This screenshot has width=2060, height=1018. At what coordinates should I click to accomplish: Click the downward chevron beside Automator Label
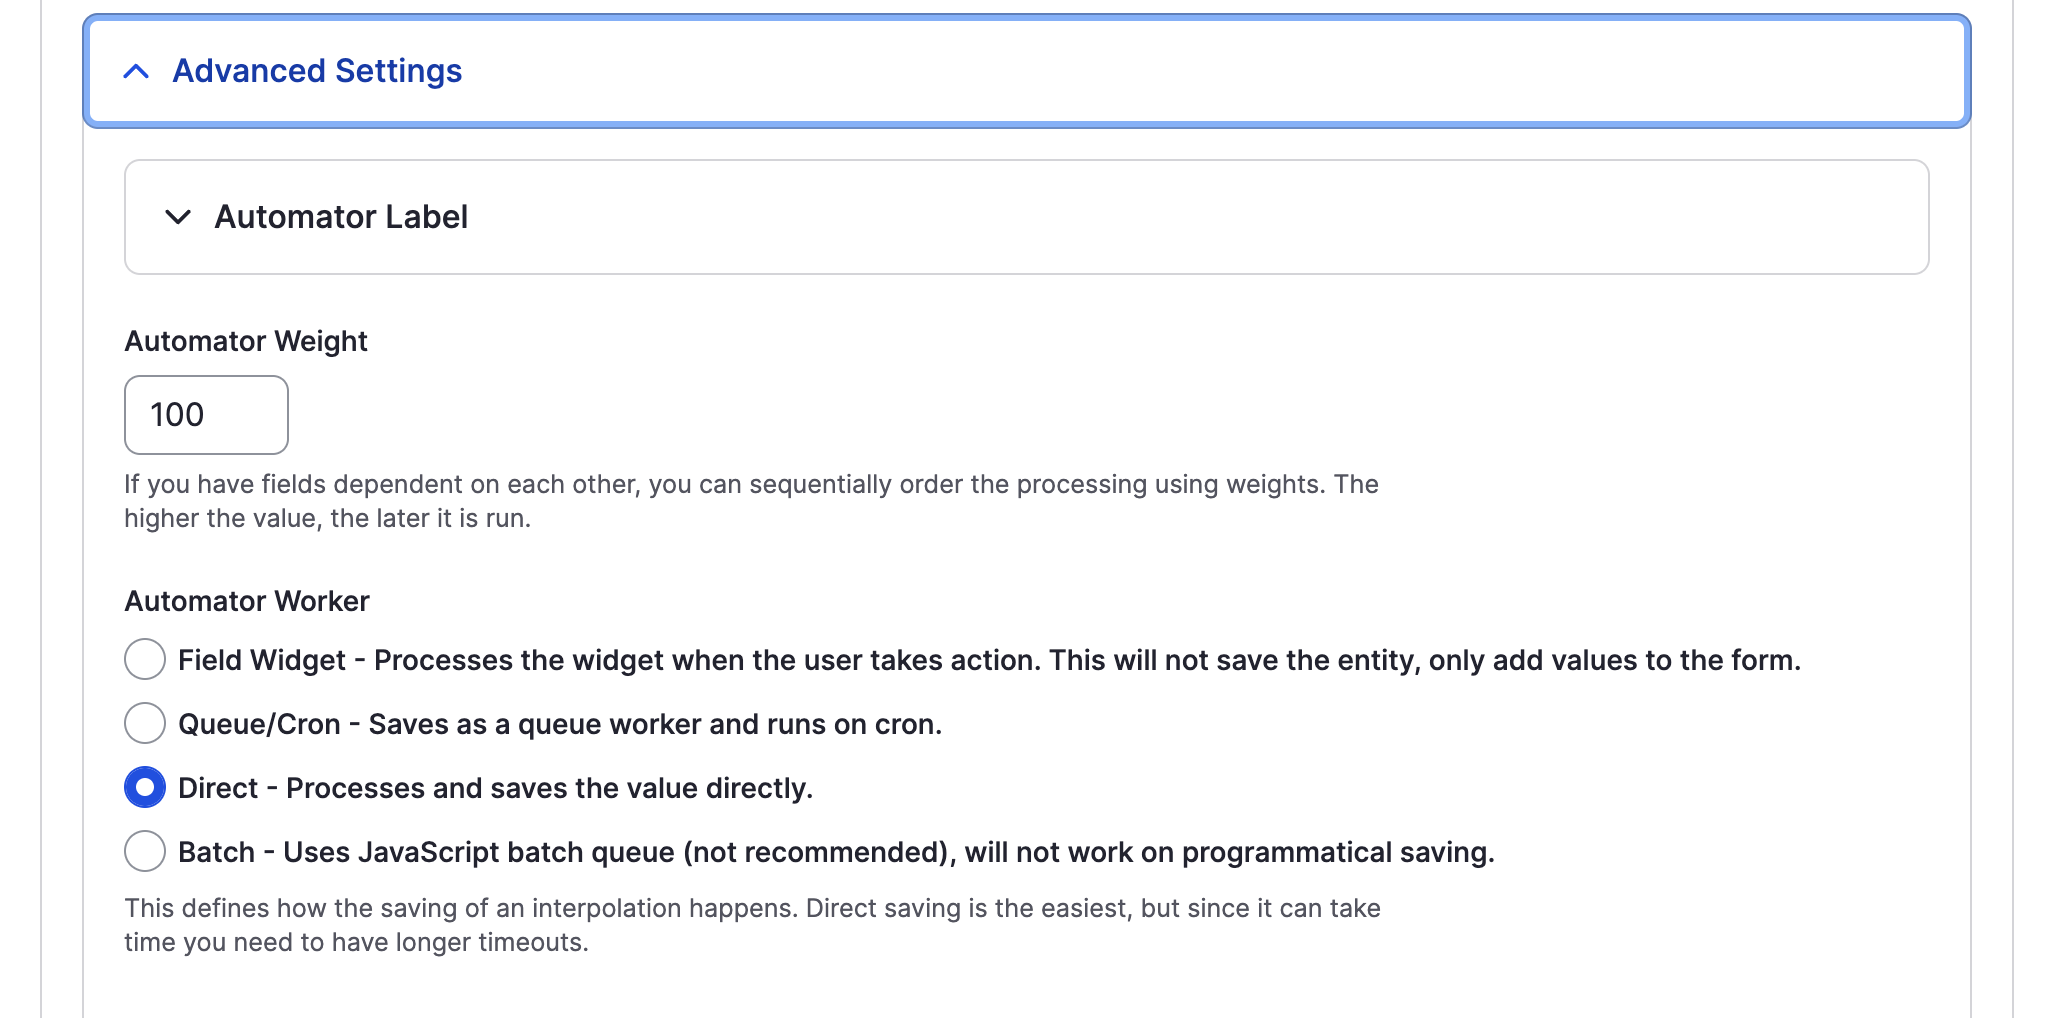click(176, 217)
